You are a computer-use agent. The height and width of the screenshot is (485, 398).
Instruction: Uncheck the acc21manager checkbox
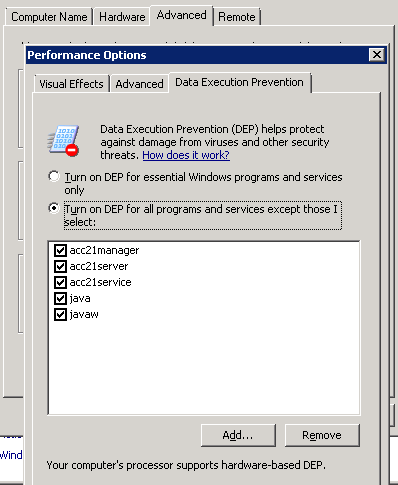pyautogui.click(x=60, y=250)
